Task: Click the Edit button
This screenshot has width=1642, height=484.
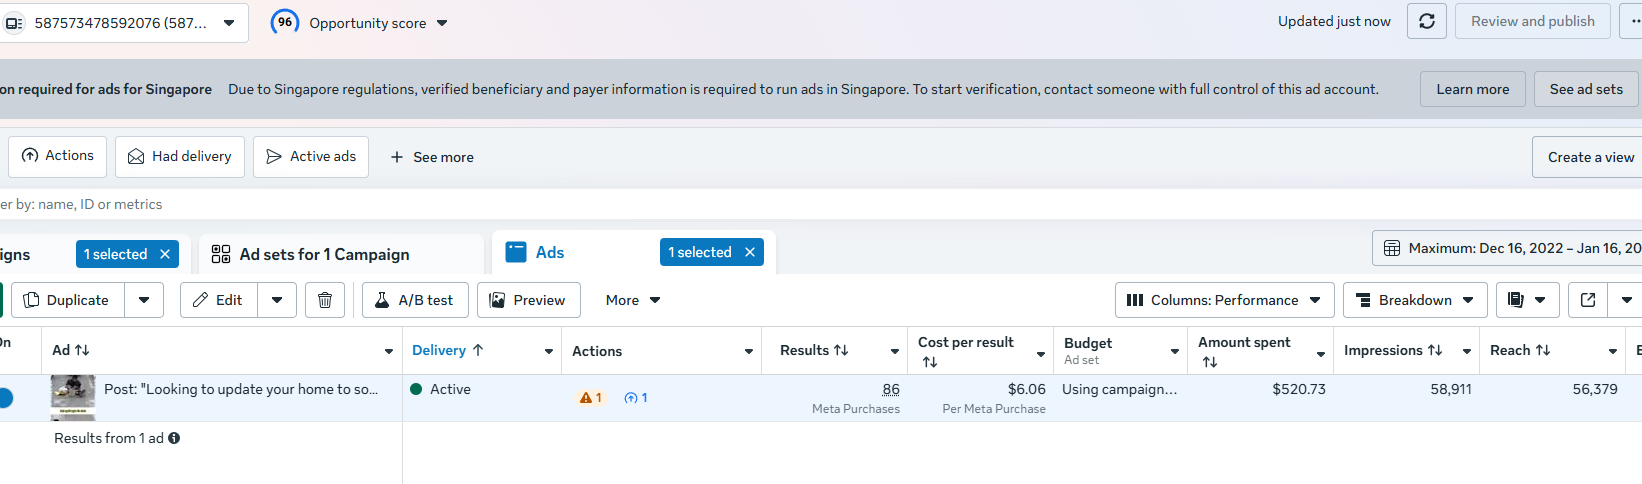Action: click(218, 300)
